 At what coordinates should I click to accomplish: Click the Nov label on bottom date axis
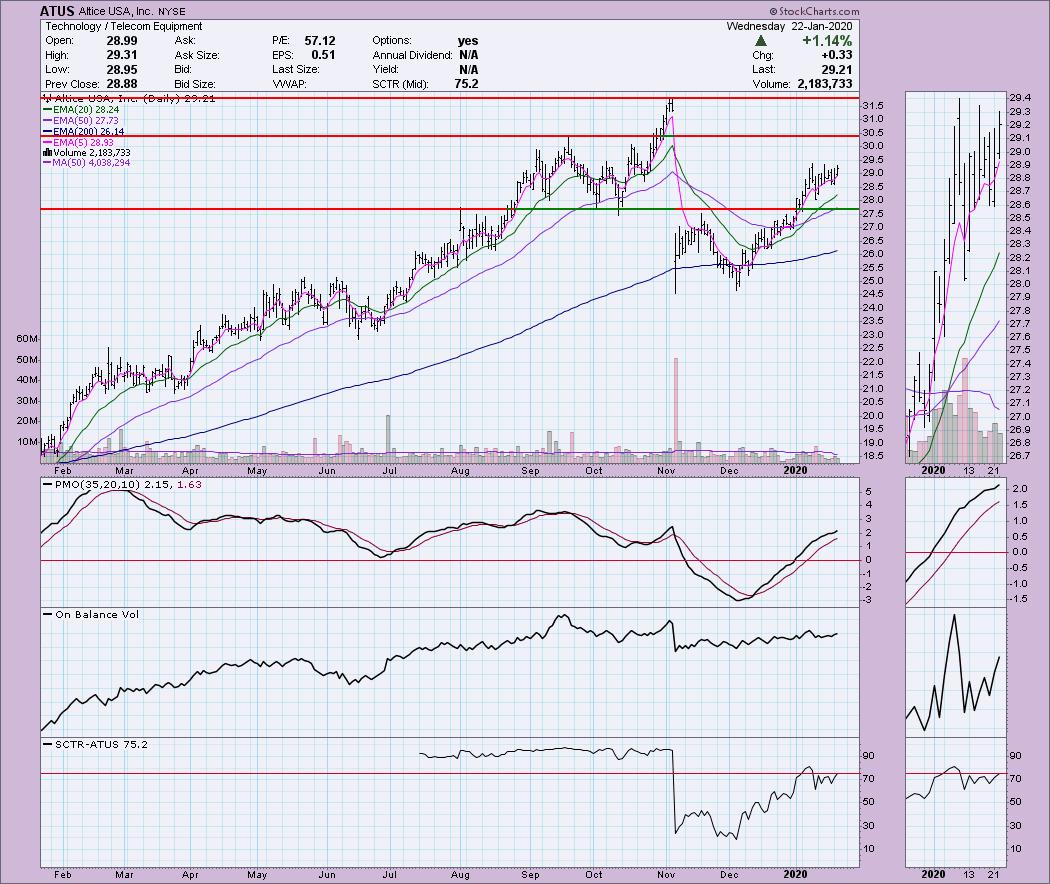666,874
